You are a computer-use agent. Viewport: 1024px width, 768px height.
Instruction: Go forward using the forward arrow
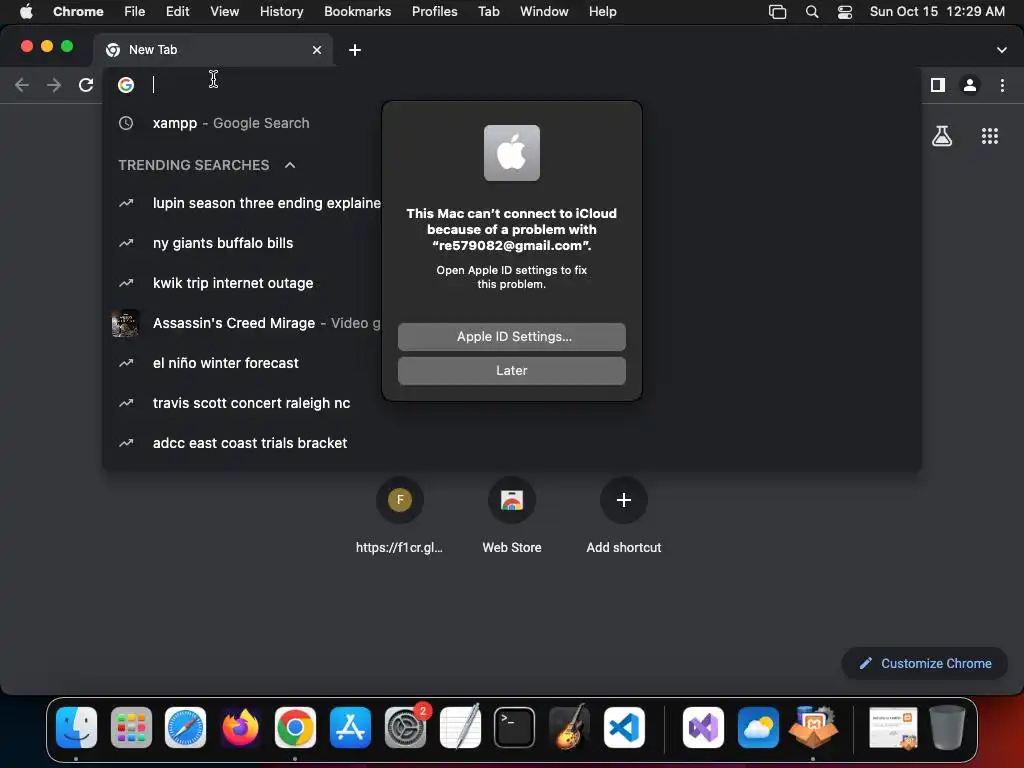click(x=54, y=85)
